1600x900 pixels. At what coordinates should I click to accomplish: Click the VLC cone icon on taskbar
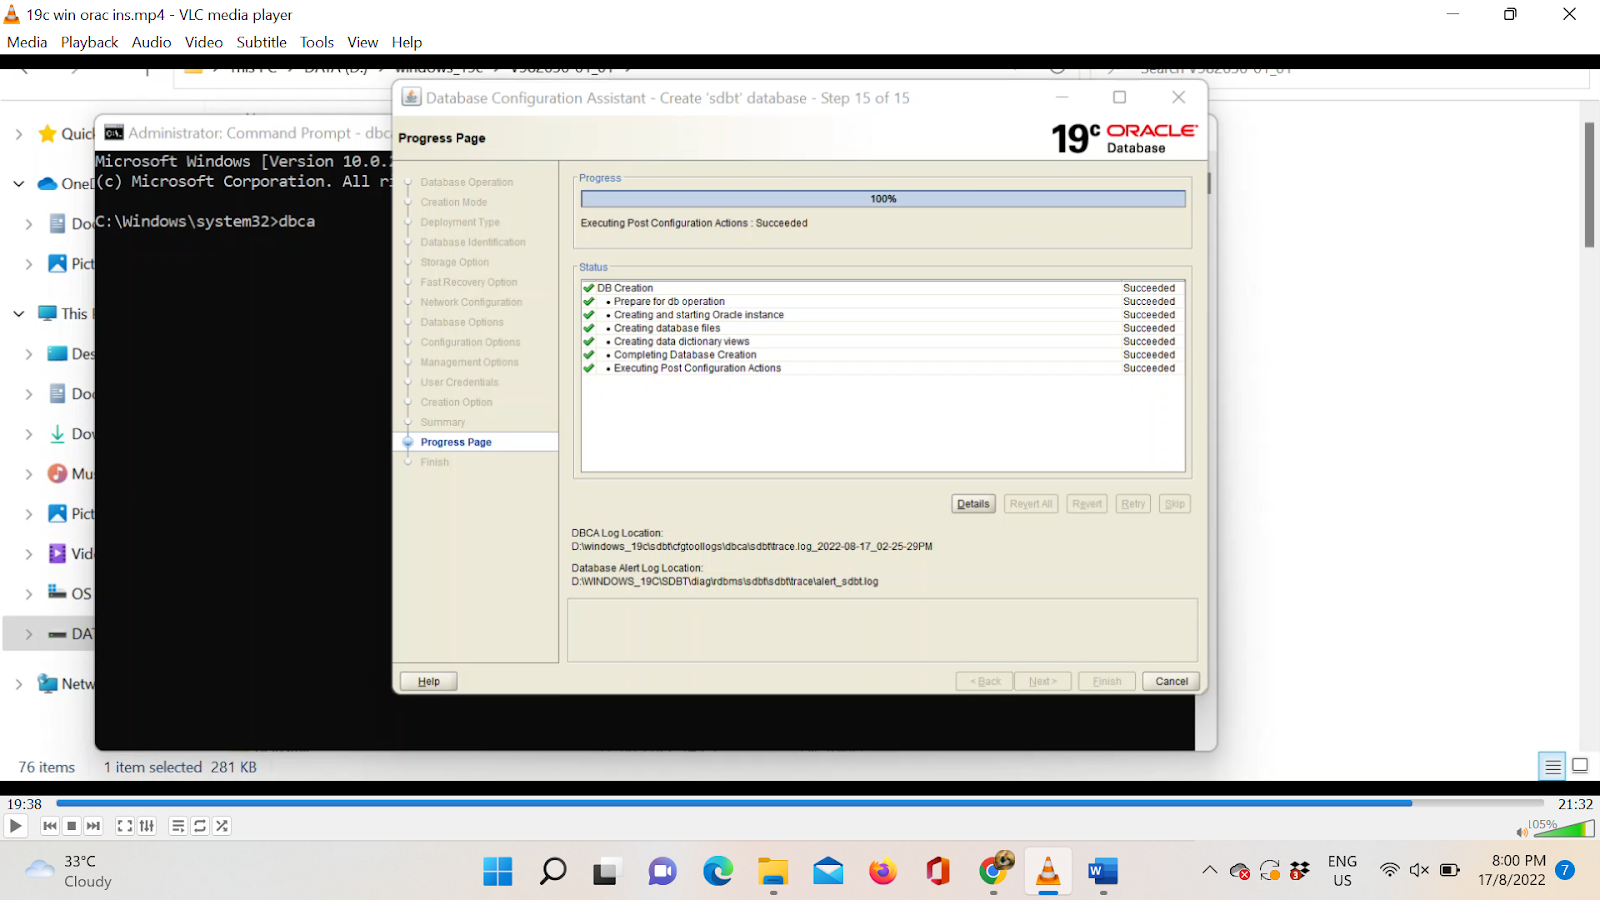[1048, 872]
